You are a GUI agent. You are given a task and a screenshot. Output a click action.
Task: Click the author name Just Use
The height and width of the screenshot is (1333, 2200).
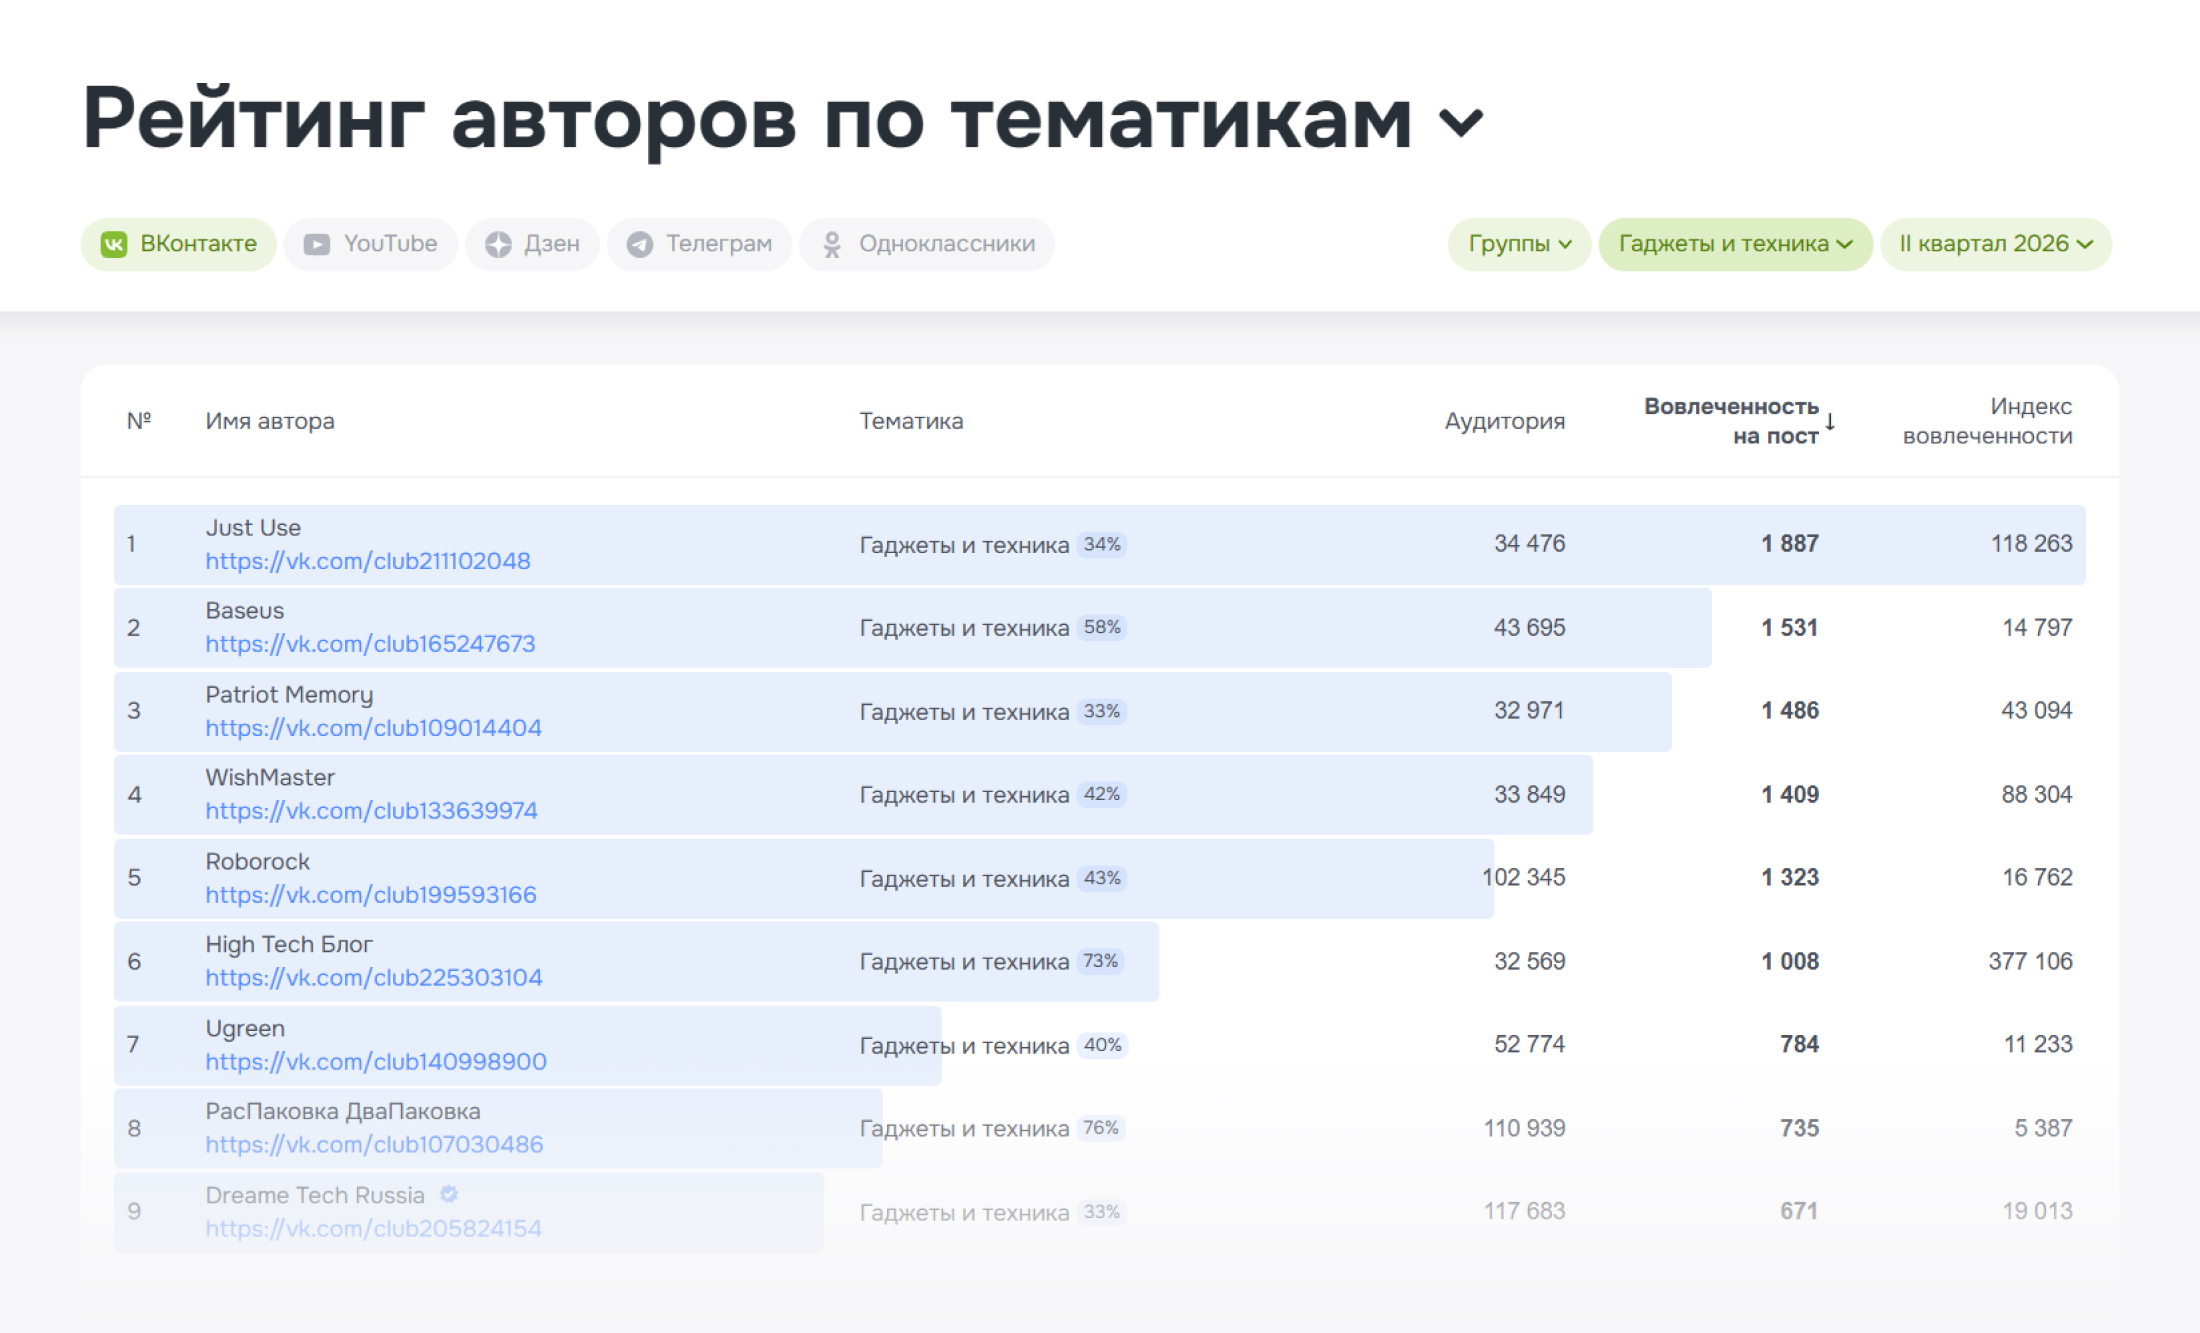coord(253,528)
